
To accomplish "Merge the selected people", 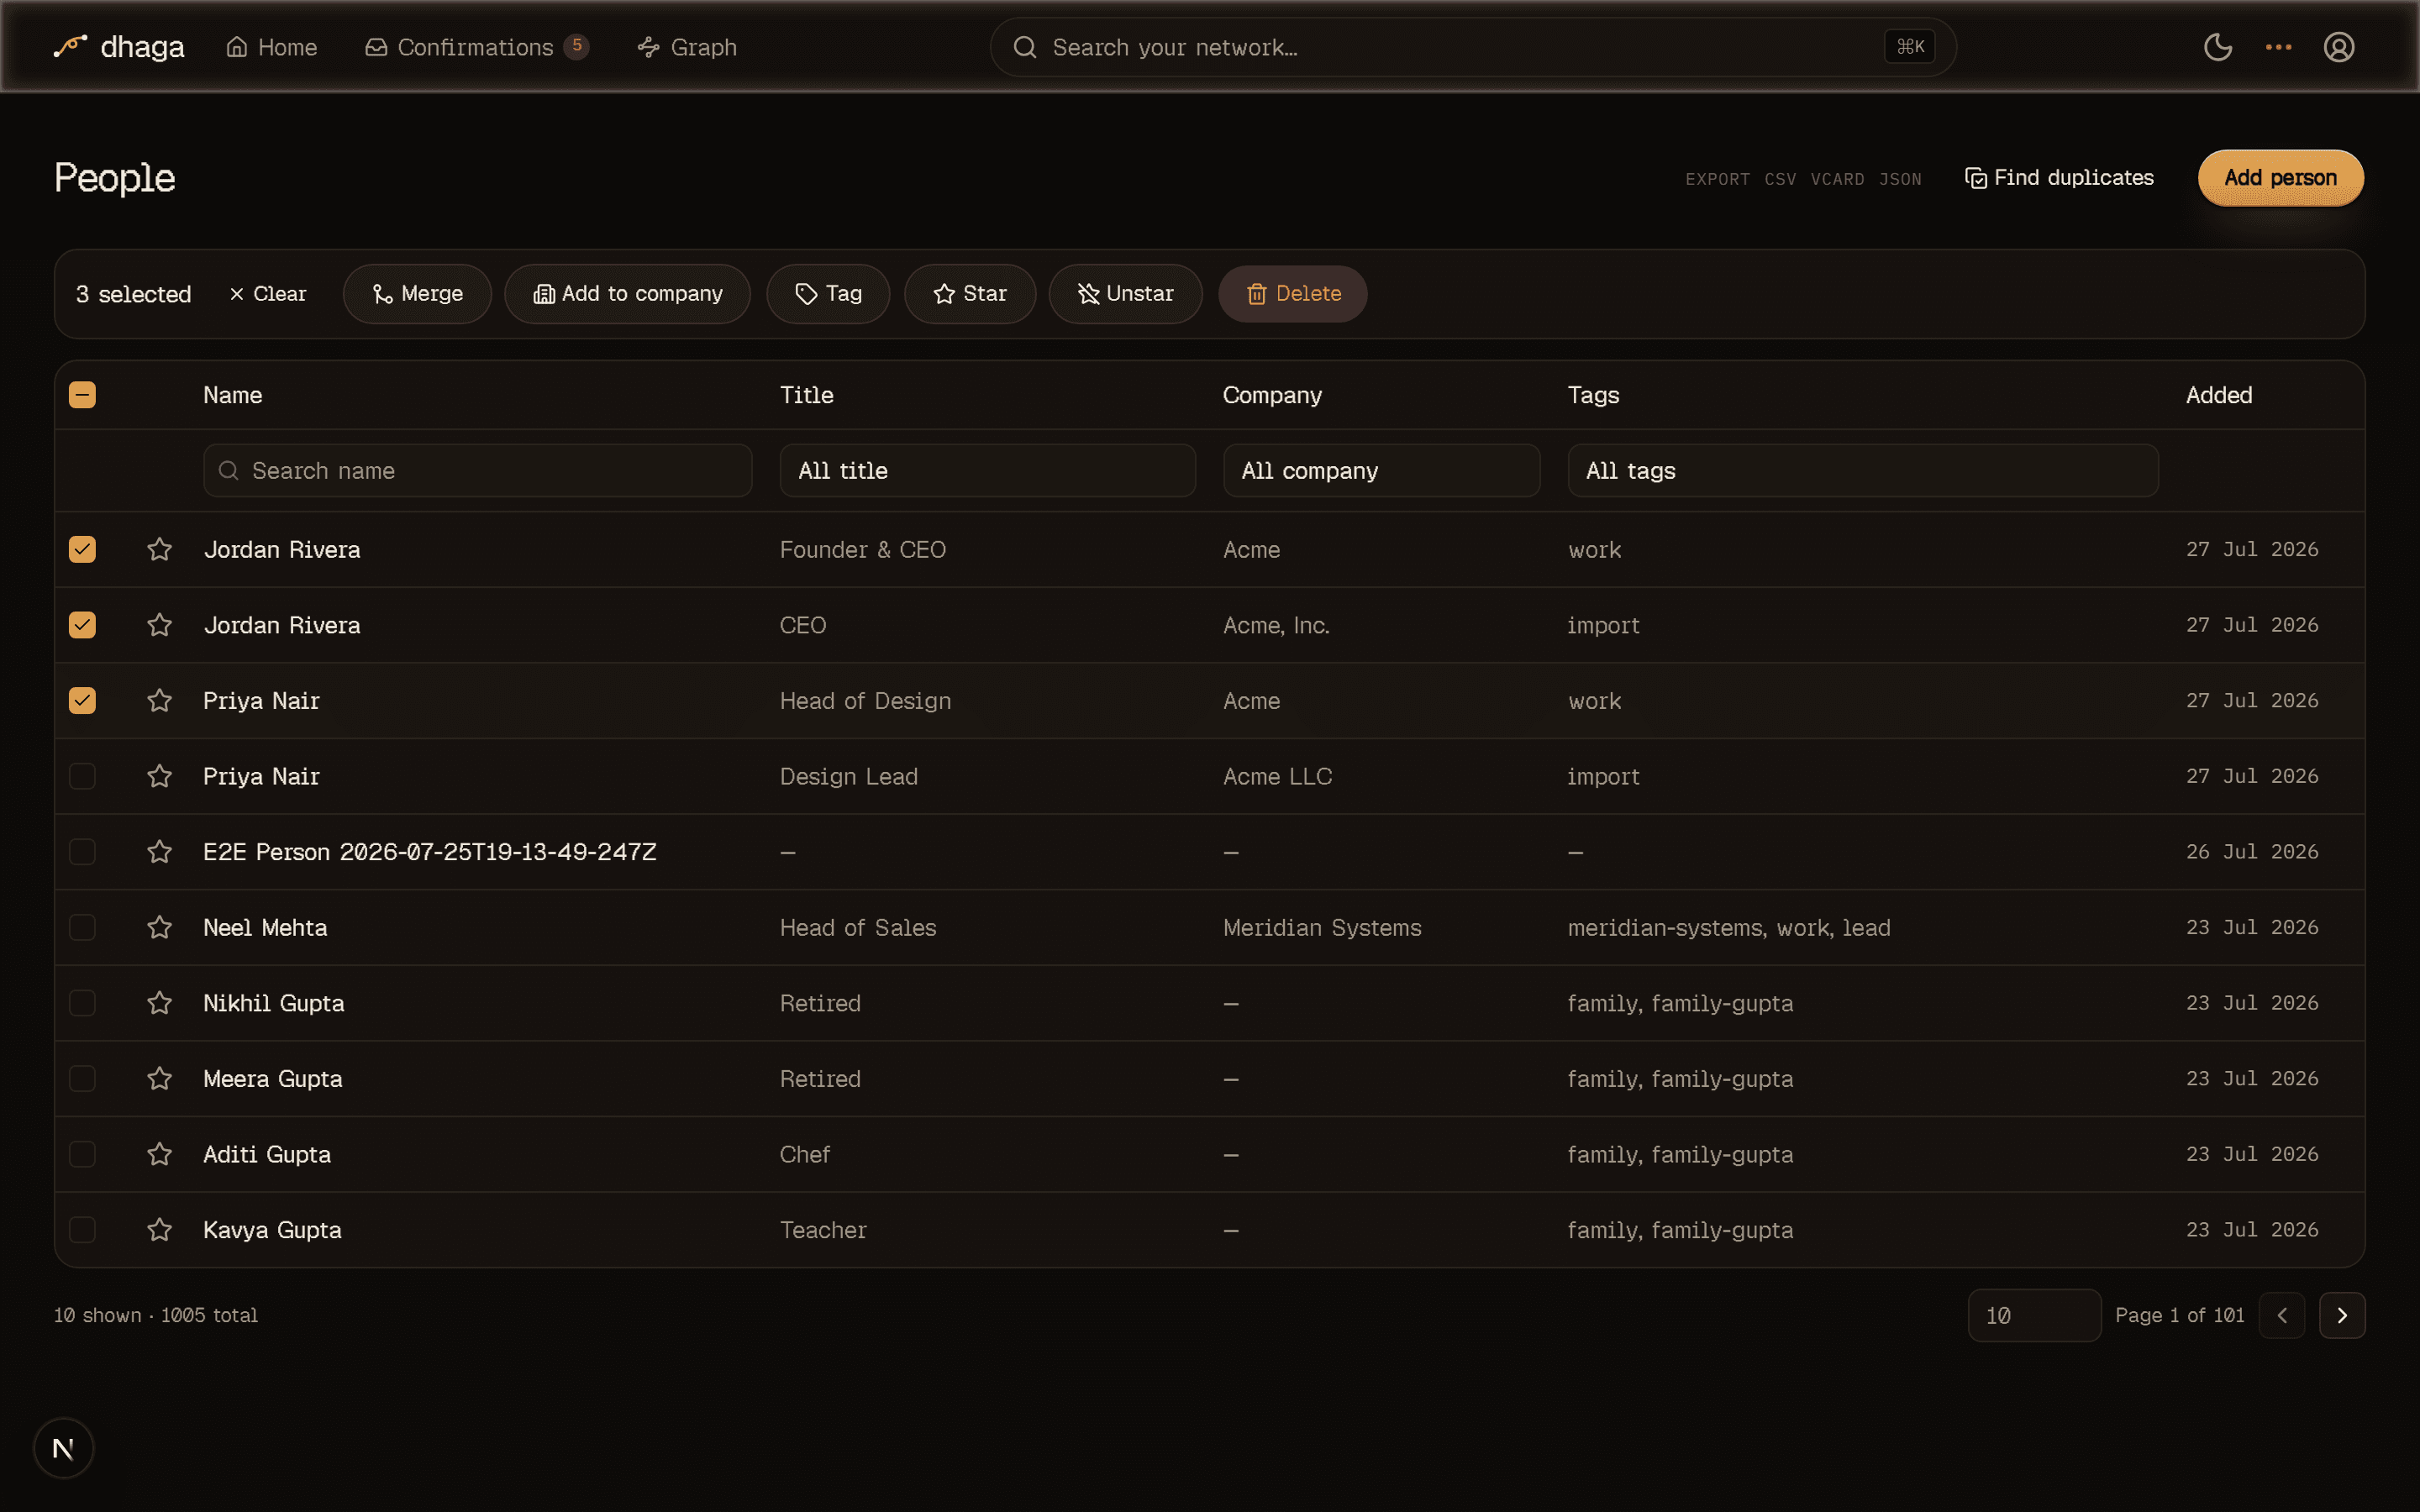I will 417,293.
